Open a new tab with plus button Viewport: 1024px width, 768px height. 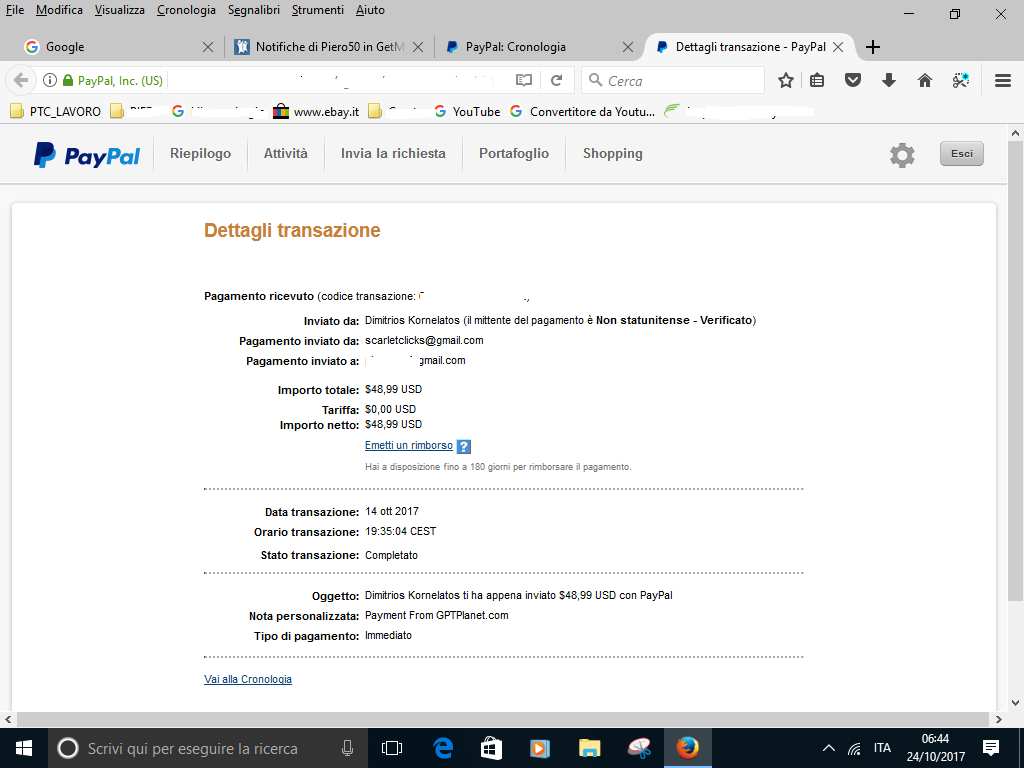(x=872, y=47)
